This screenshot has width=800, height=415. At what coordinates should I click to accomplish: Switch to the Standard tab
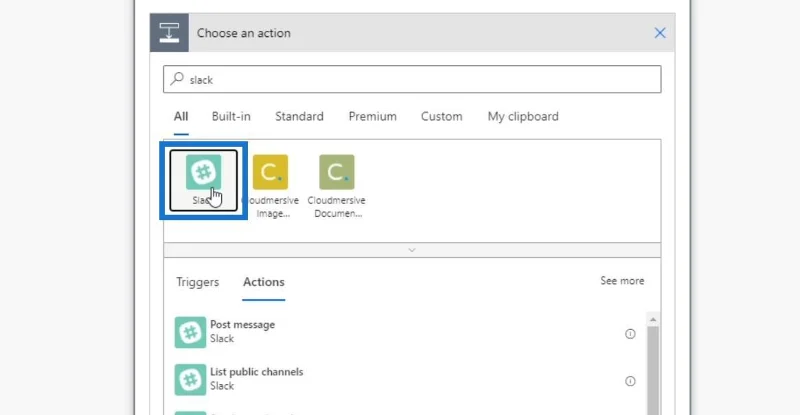(x=299, y=116)
